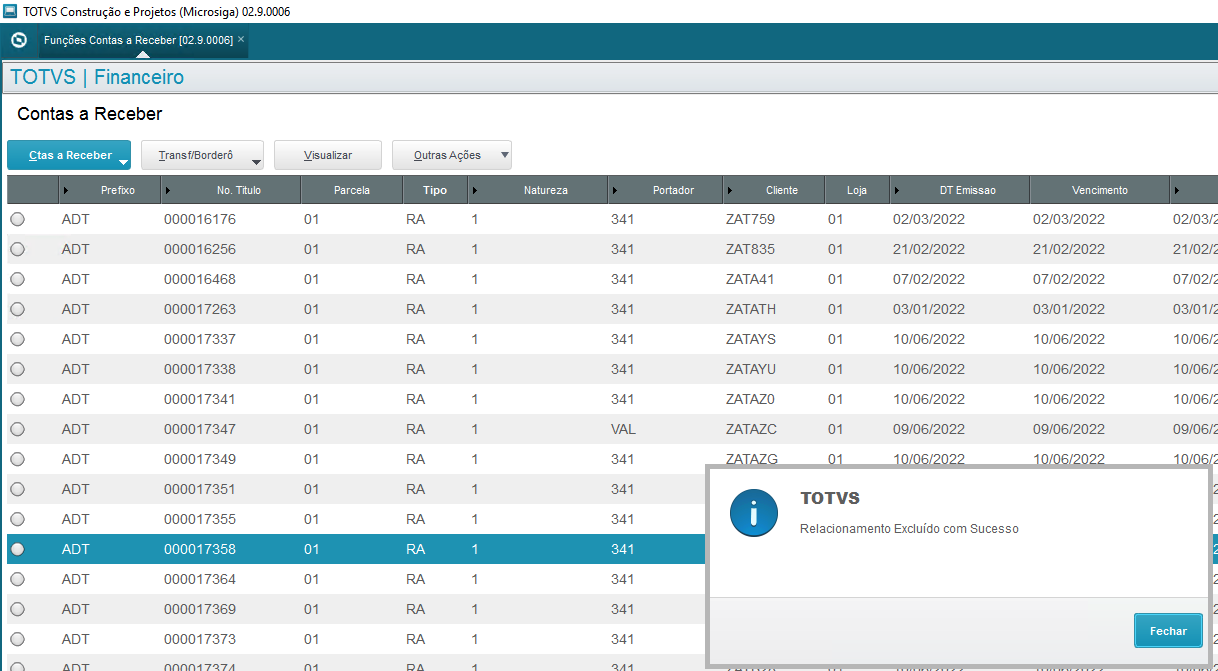Close the Funções Contas a Receber tab
This screenshot has width=1218, height=671.
click(241, 39)
